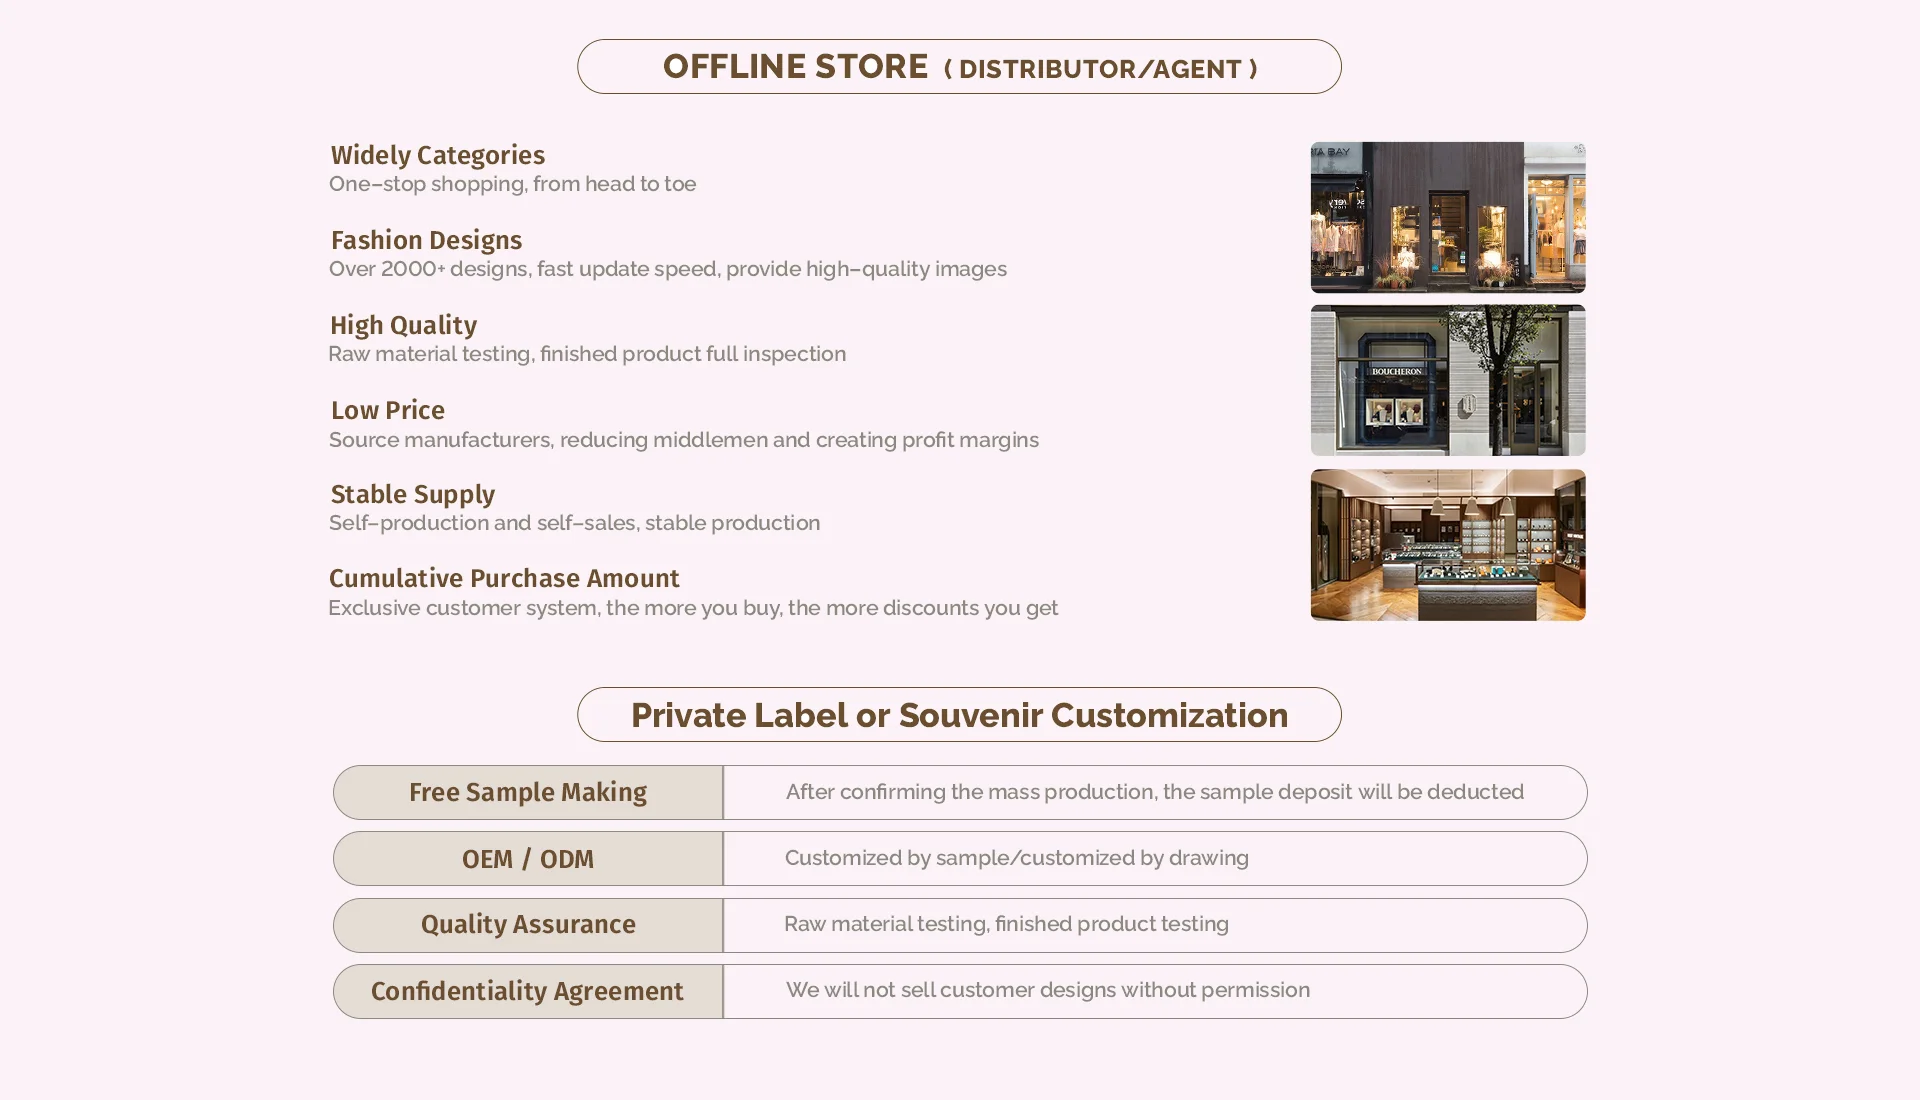Click Private Label or Souvenir Customization banner

pyautogui.click(x=959, y=715)
